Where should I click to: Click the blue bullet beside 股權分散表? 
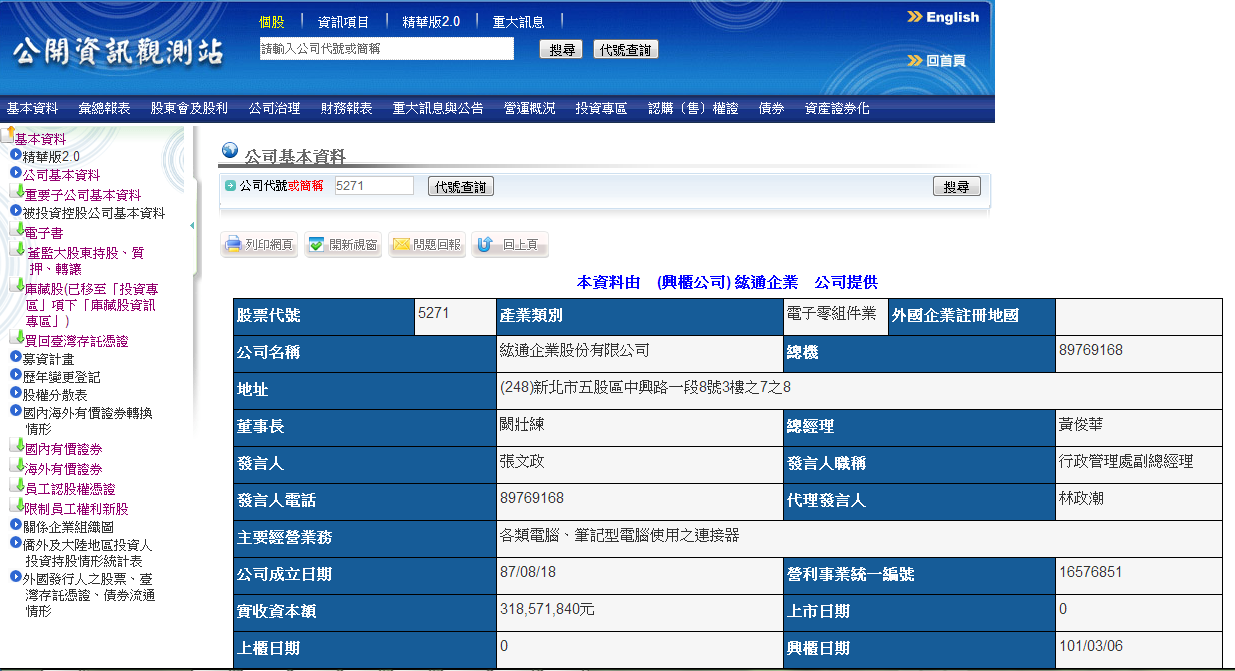16,393
